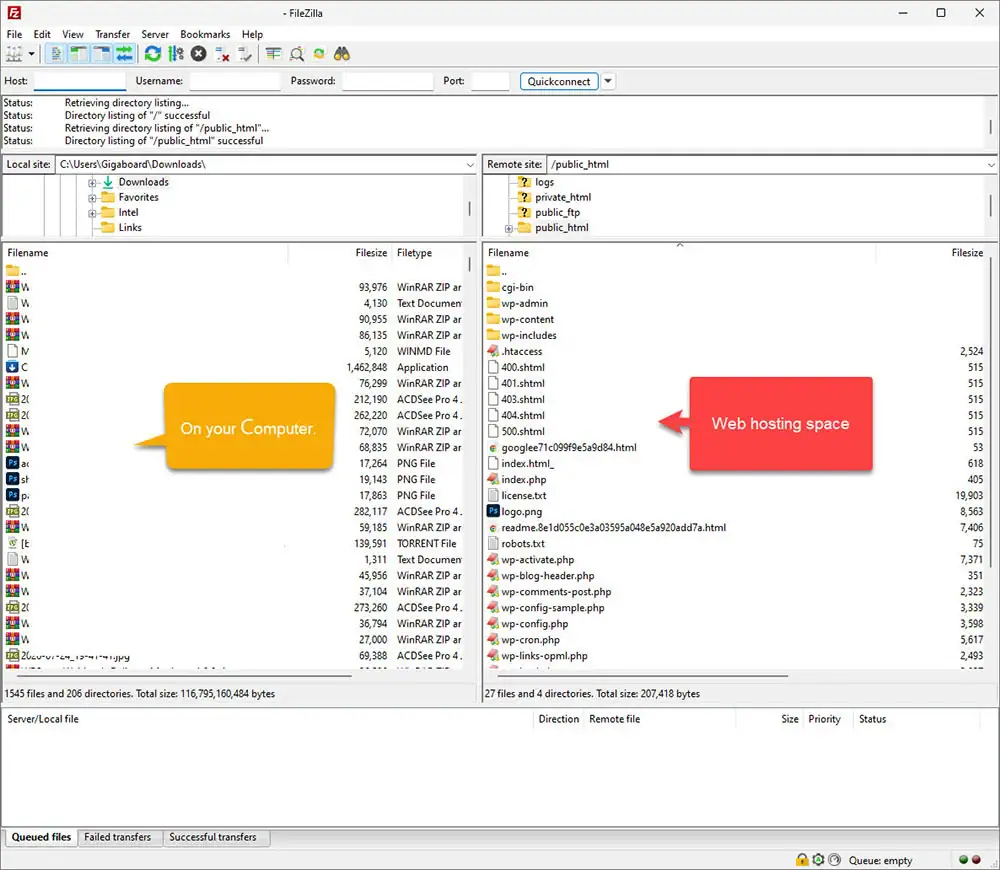The width and height of the screenshot is (1000, 870).
Task: Sort remote files by Filename column
Action: (x=508, y=253)
